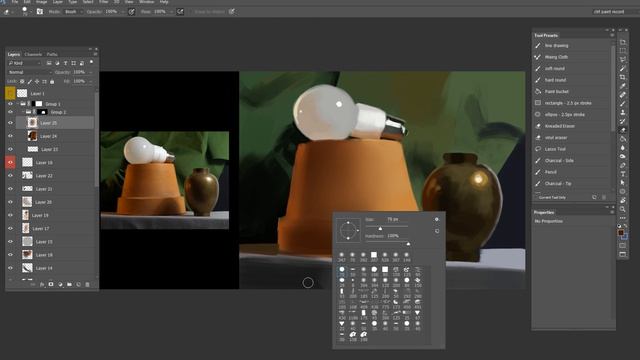Image resolution: width=640 pixels, height=360 pixels.
Task: Click Add layer style fx icon
Action: (x=42, y=284)
